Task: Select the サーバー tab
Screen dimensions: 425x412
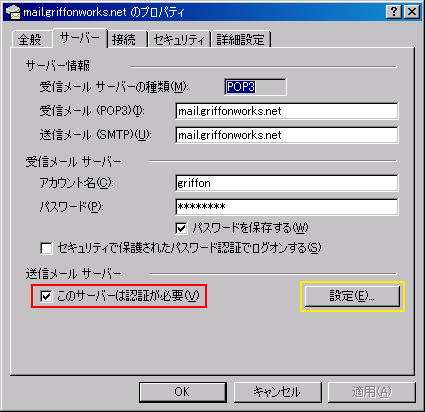Action: (80, 38)
